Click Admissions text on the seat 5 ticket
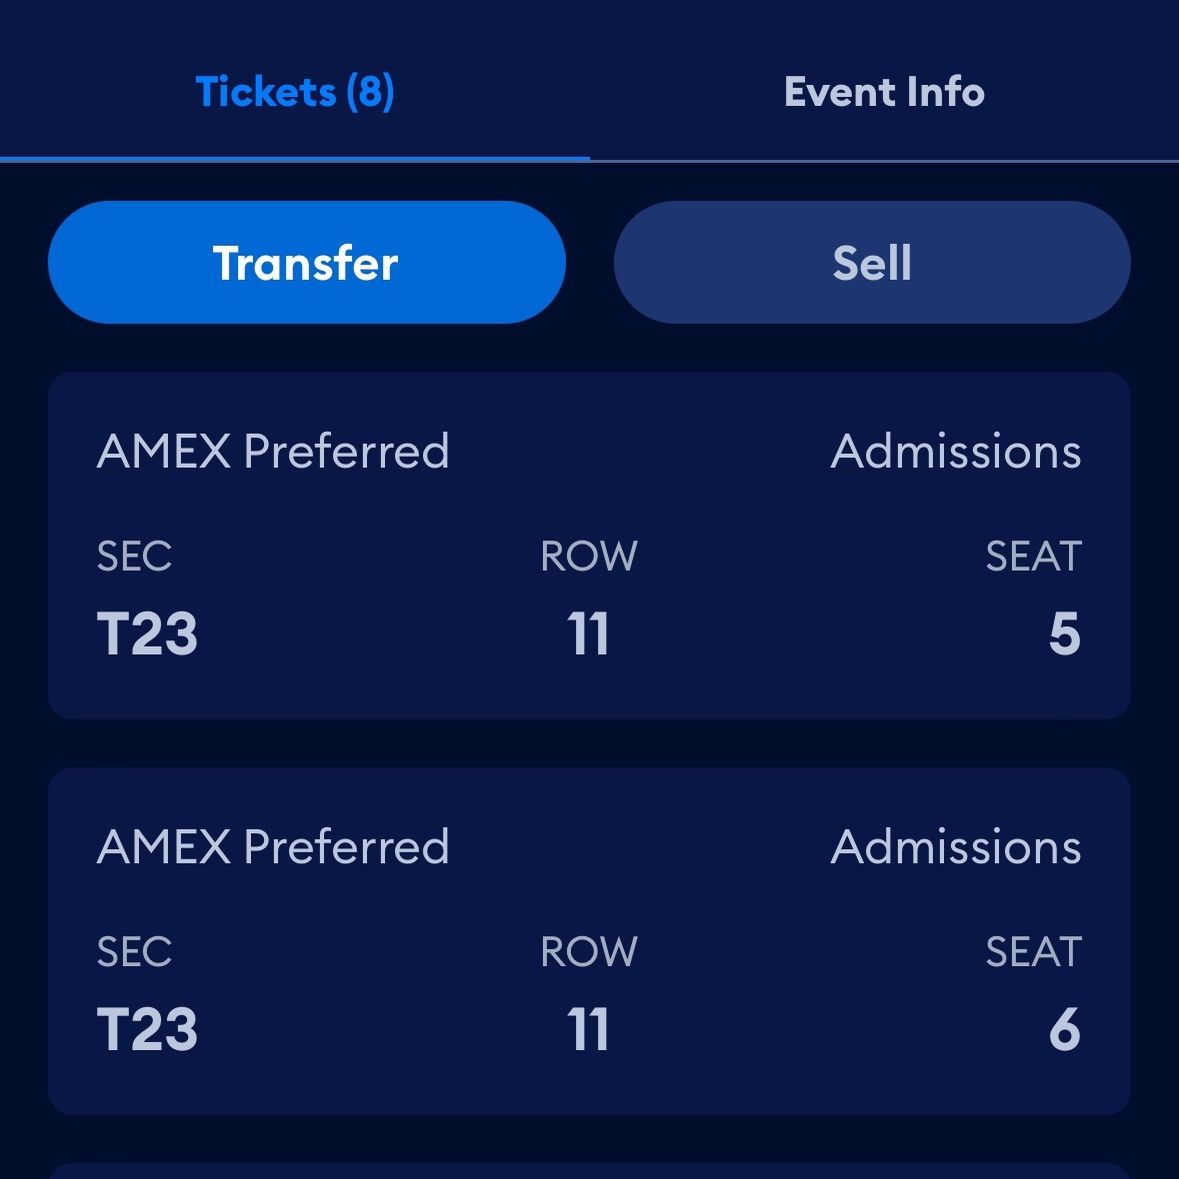1179x1179 pixels. (956, 451)
